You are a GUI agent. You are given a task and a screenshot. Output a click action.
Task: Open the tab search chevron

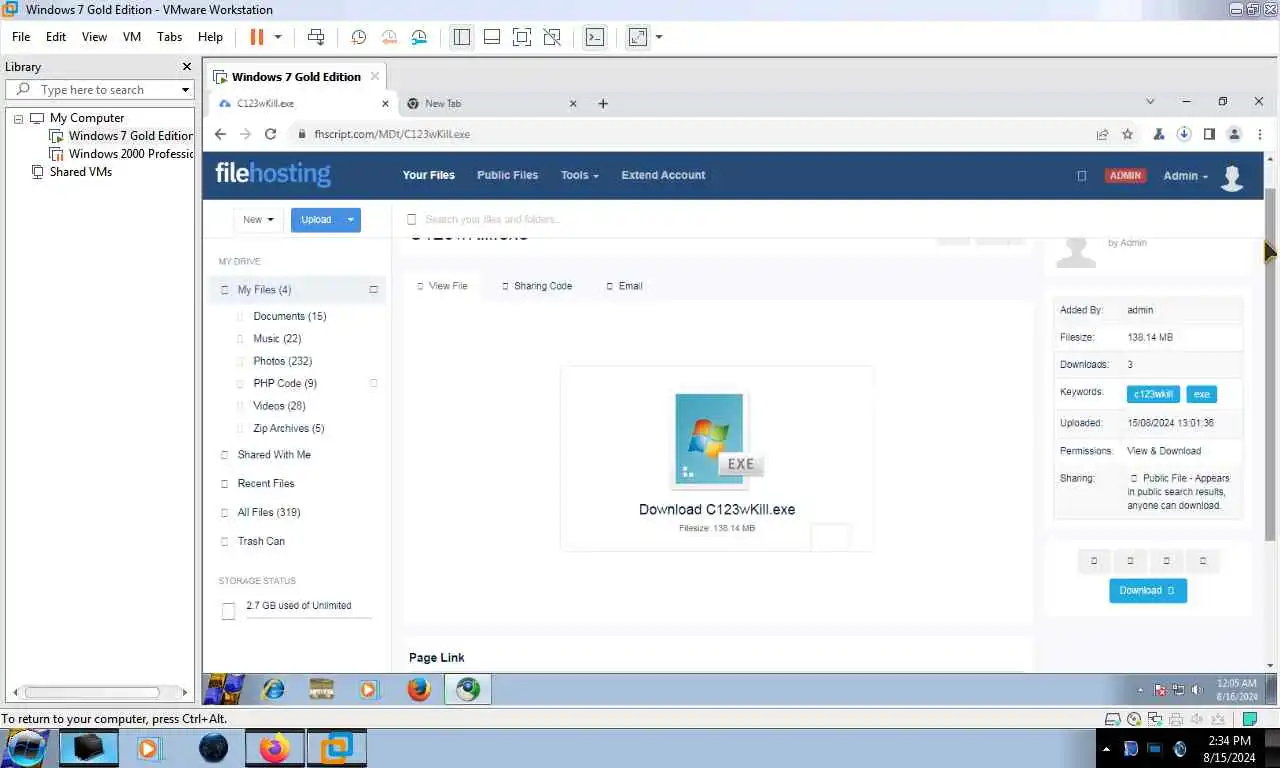tap(1150, 101)
